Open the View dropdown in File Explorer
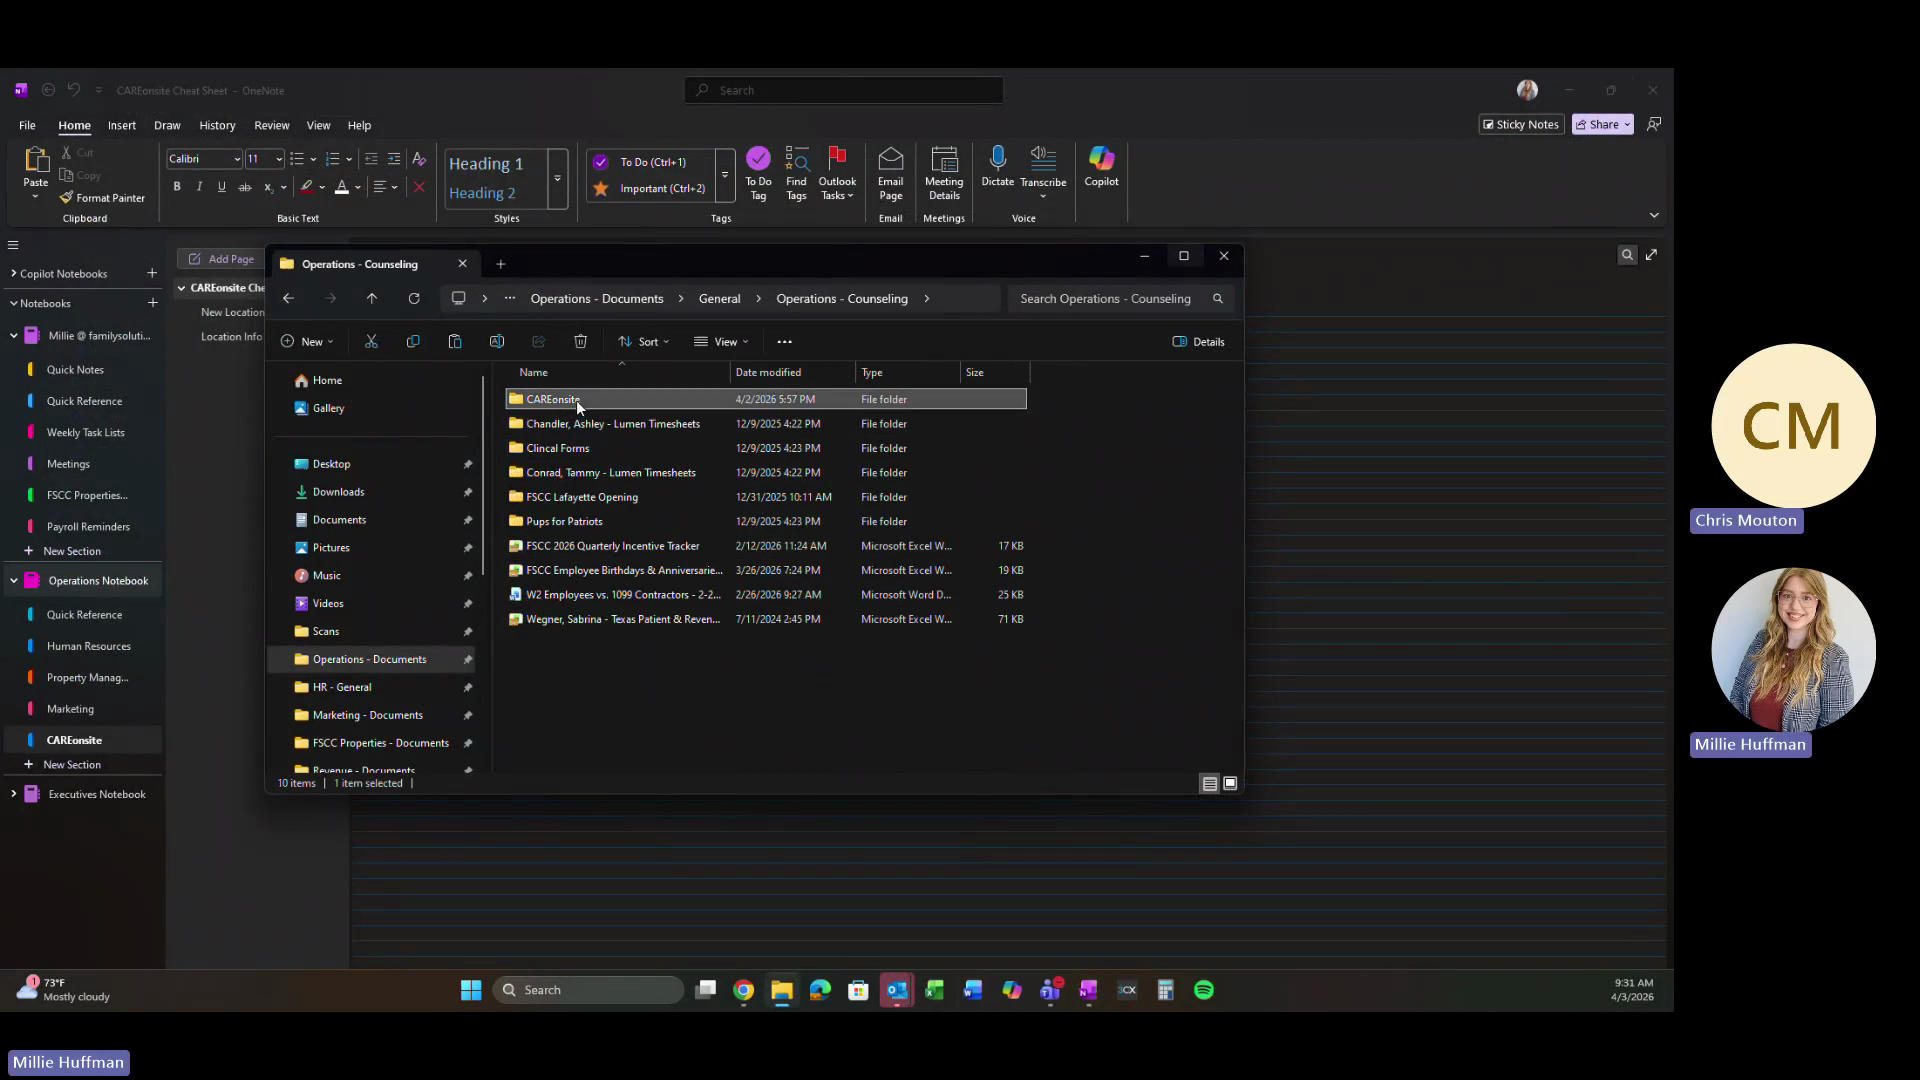Viewport: 1920px width, 1080px height. (x=721, y=342)
